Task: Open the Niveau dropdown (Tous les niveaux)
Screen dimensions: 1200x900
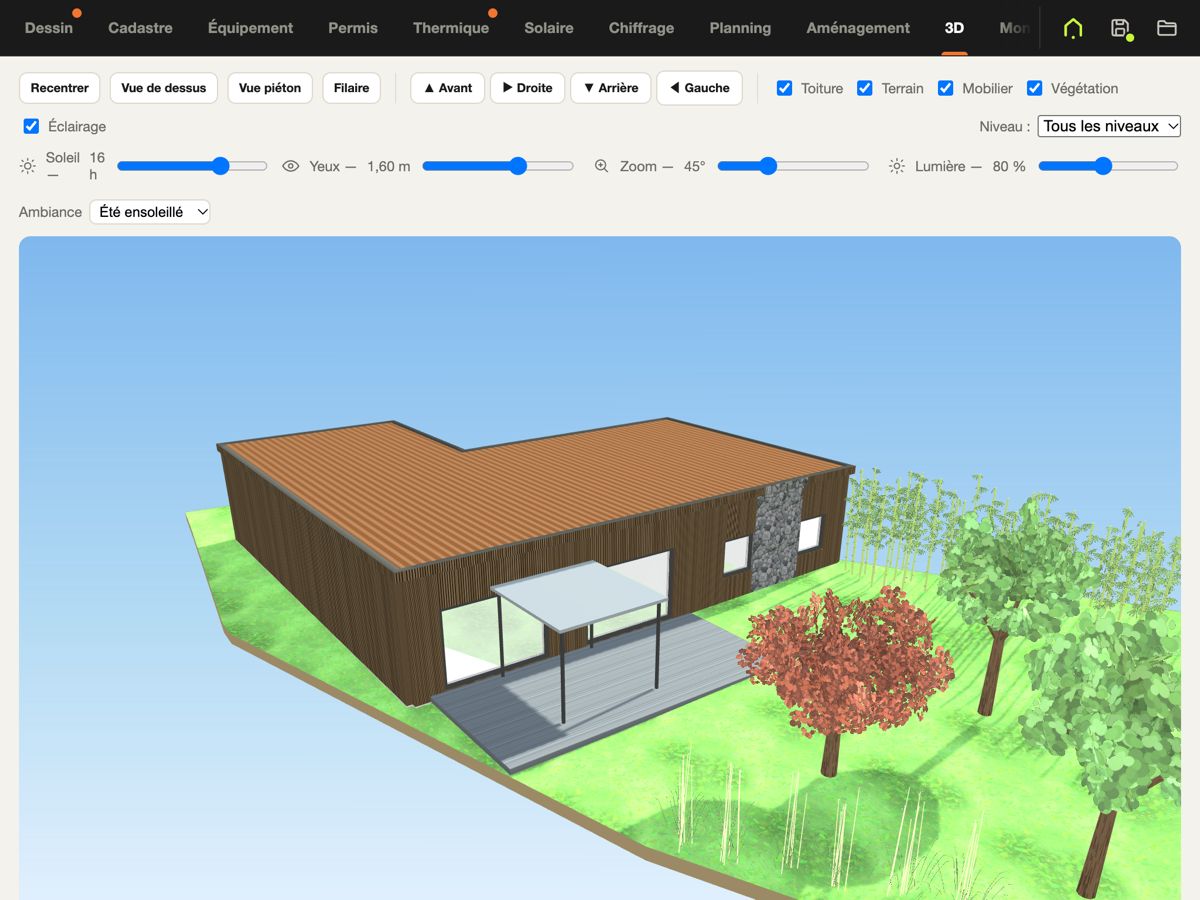Action: pos(1109,126)
